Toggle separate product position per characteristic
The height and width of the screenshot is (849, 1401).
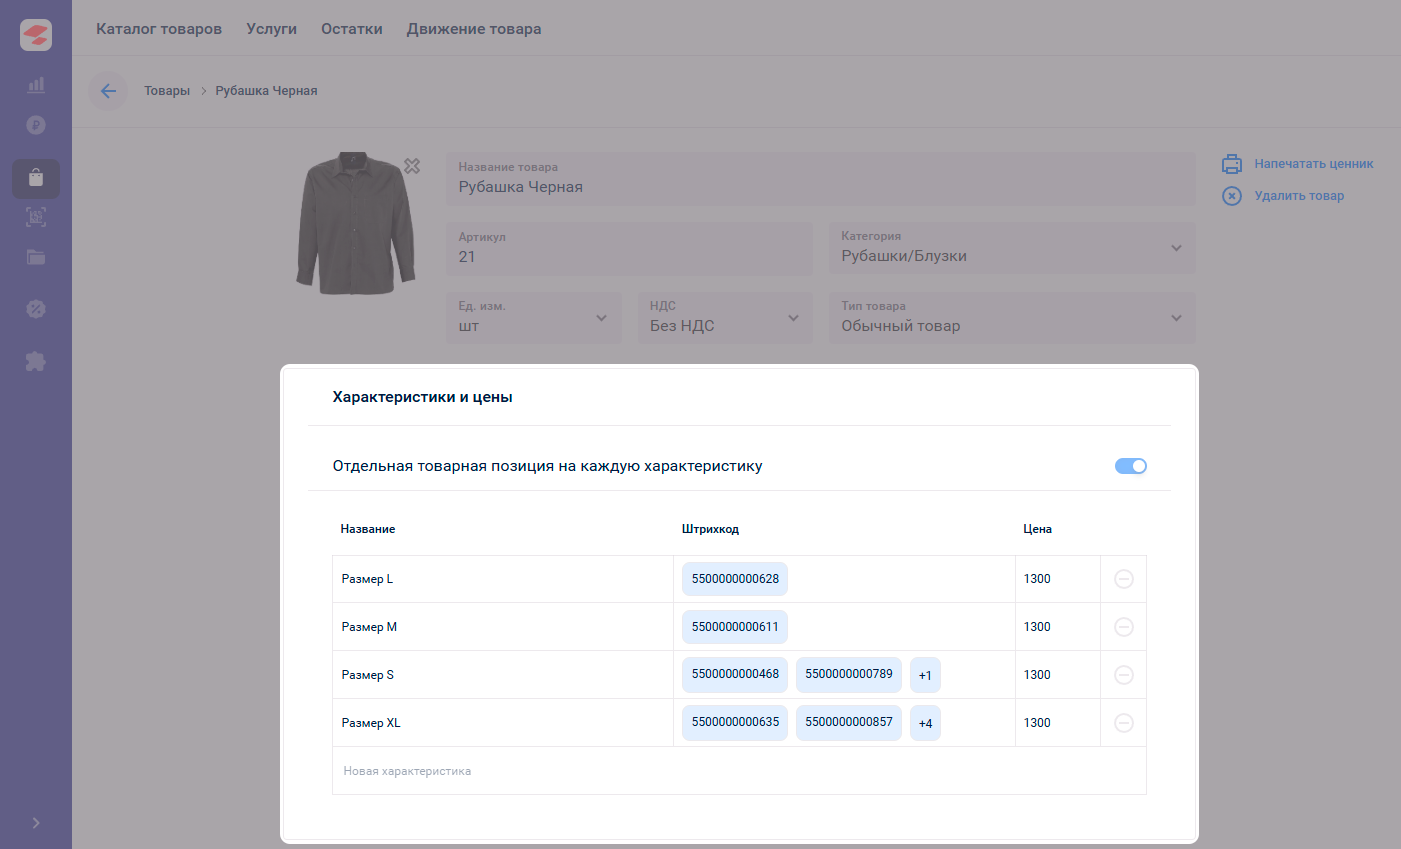pos(1130,466)
